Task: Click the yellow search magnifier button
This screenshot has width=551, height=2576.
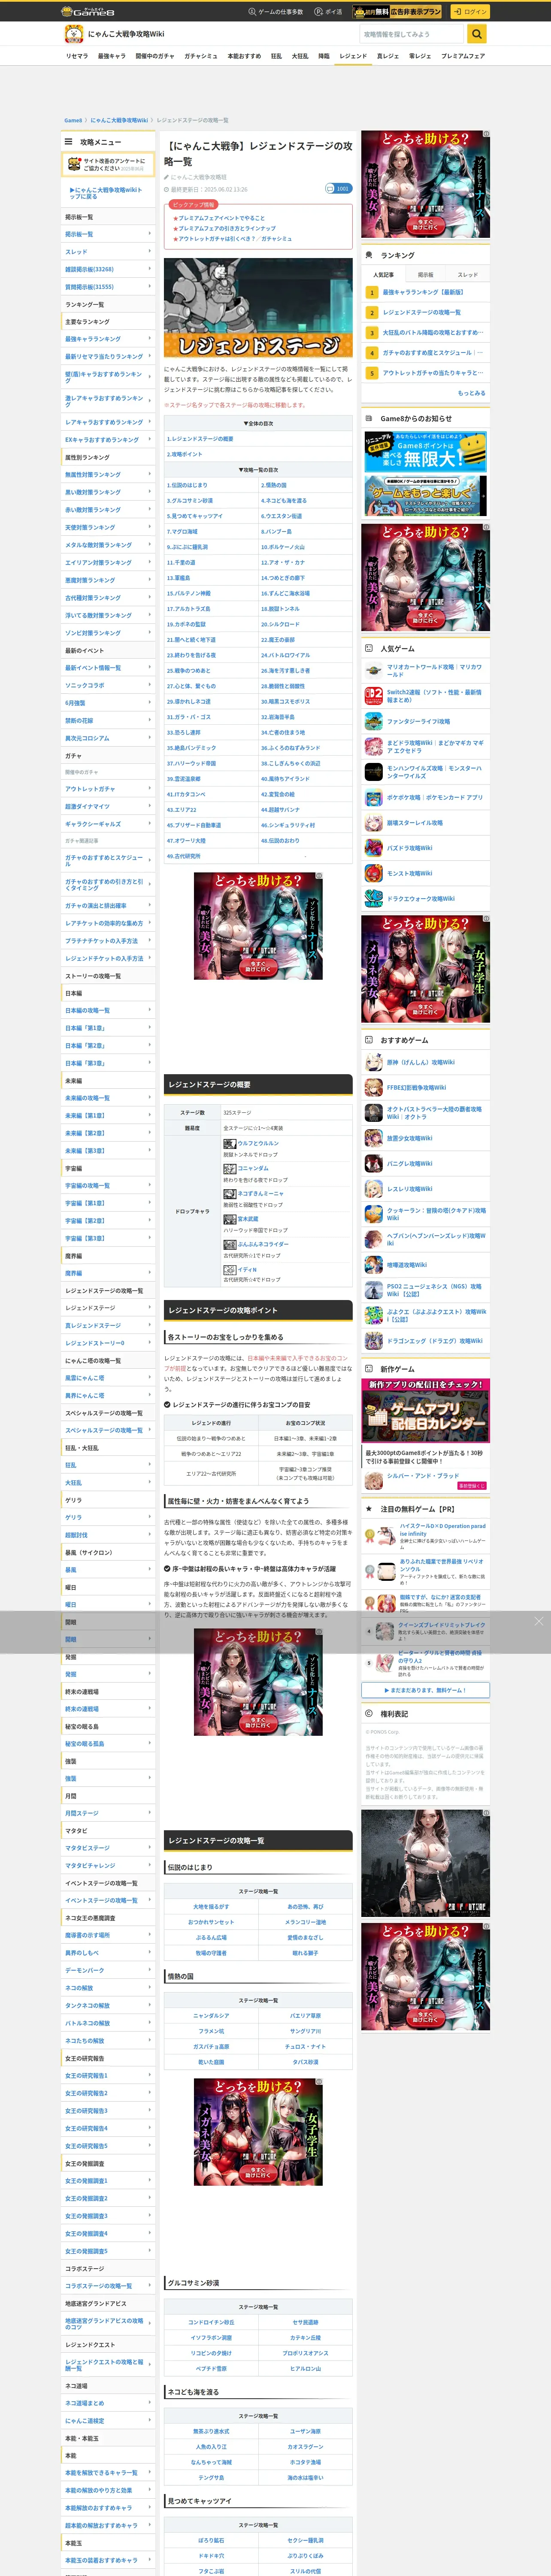Action: coord(477,34)
